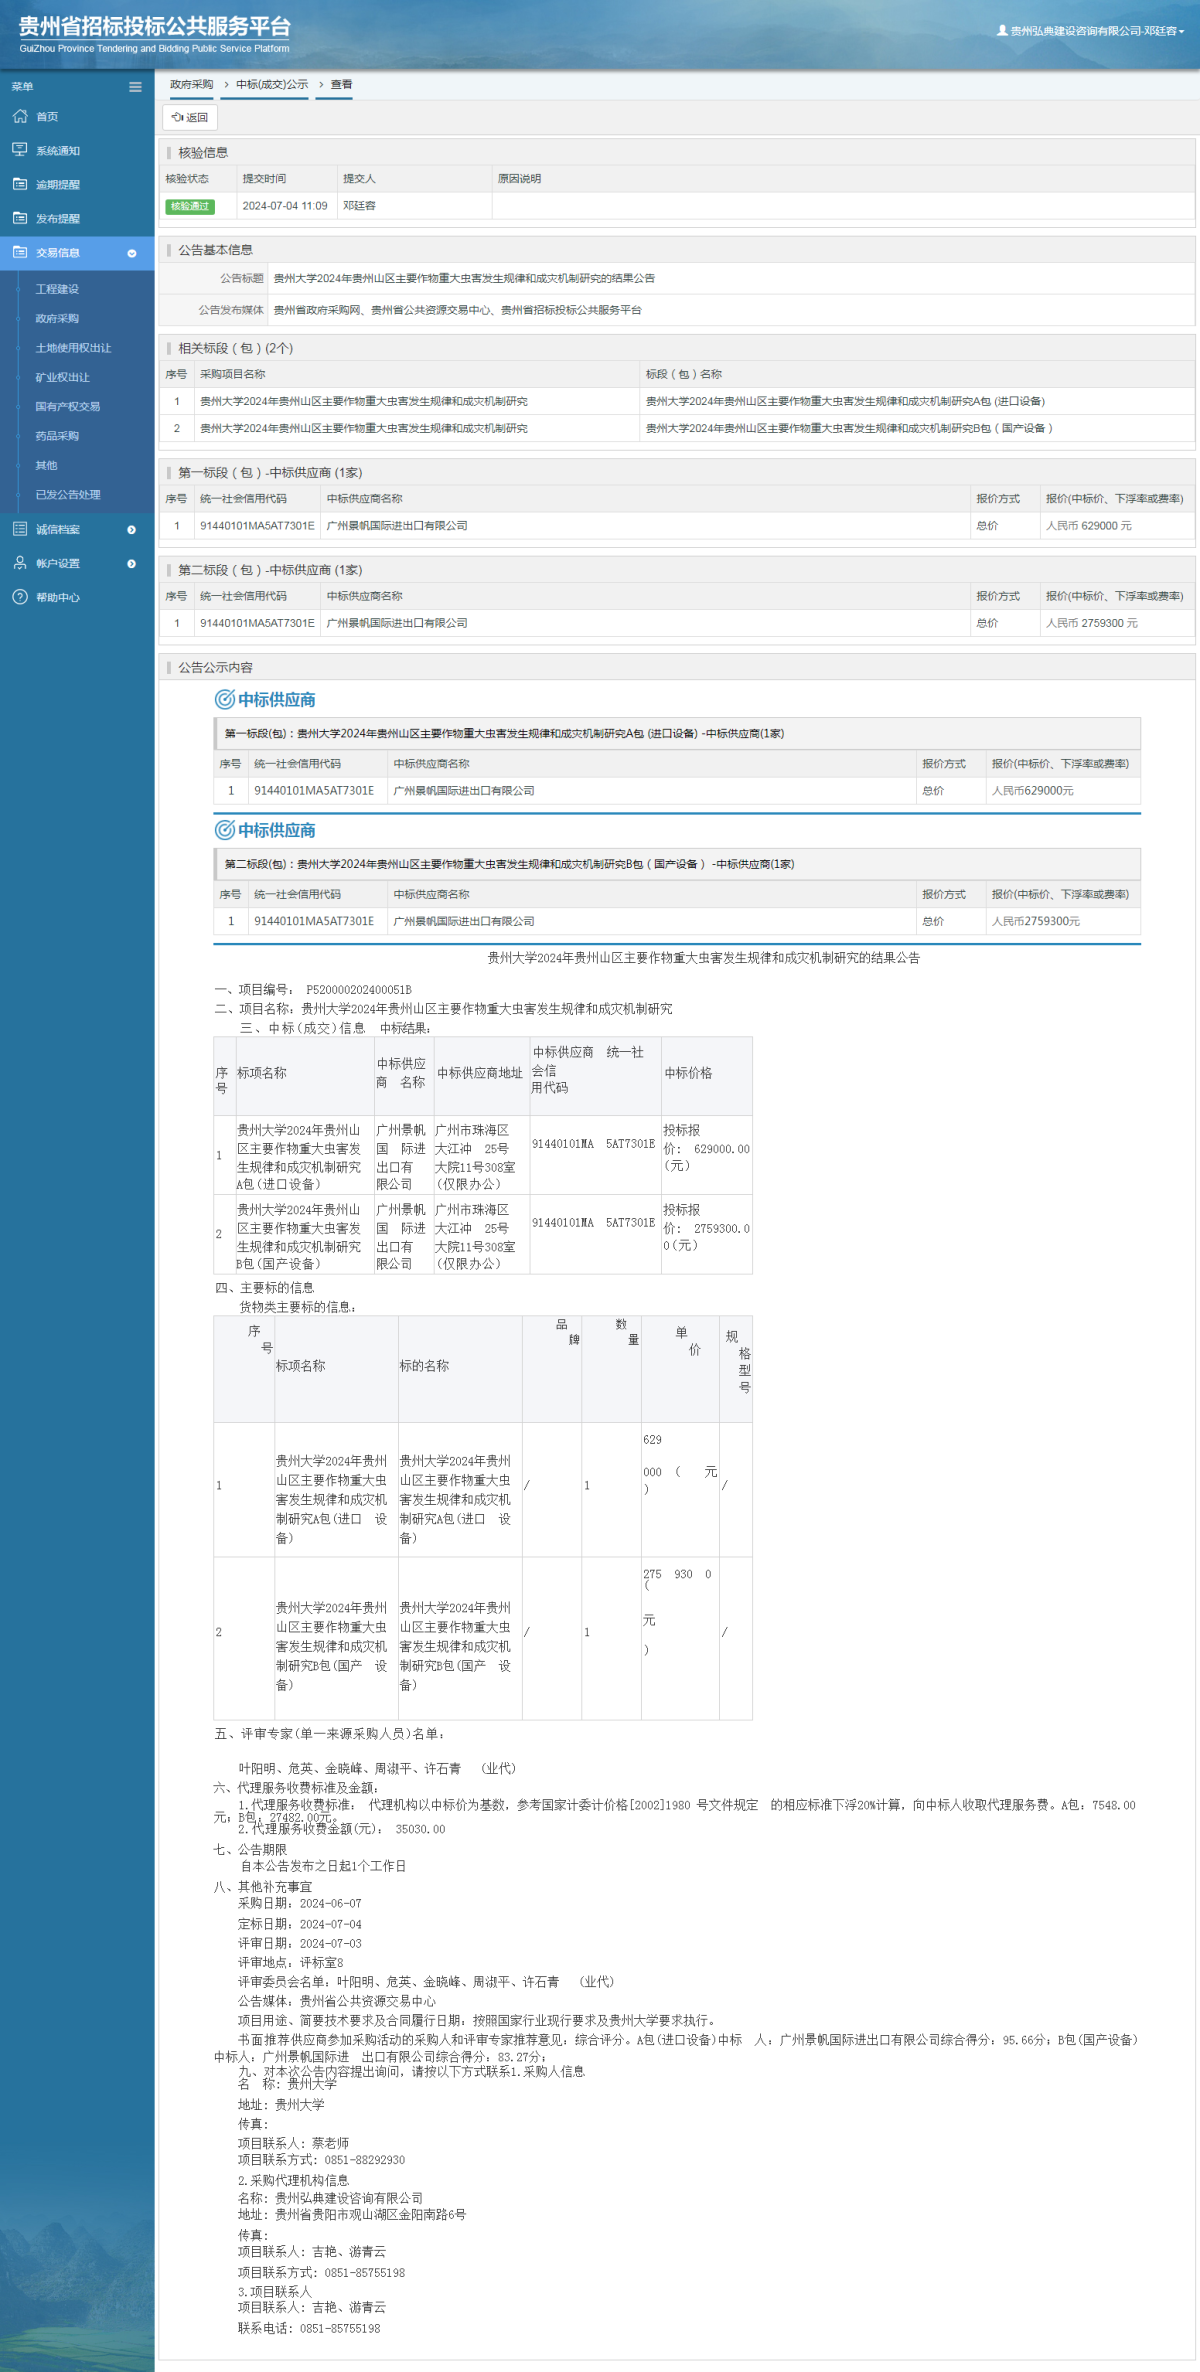Viewport: 1200px width, 2372px height.
Task: Click the 发布提醒 sidebar icon
Action: click(x=20, y=218)
